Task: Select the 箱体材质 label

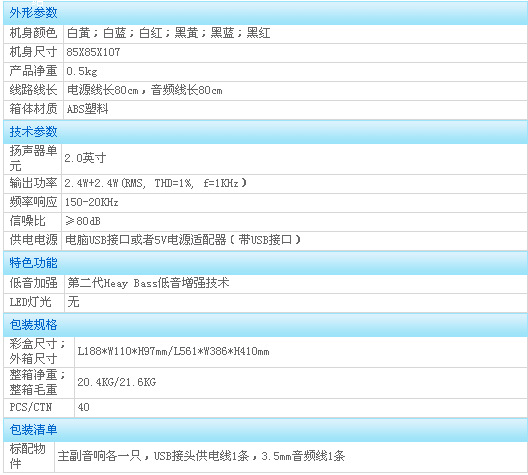Action: pyautogui.click(x=33, y=109)
